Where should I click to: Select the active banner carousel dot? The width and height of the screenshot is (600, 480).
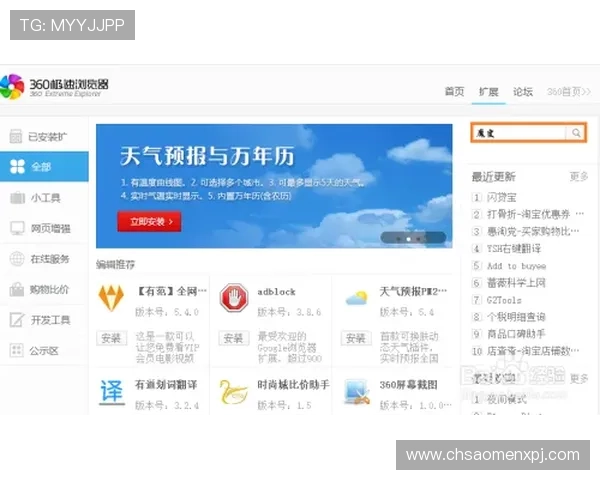(x=409, y=239)
